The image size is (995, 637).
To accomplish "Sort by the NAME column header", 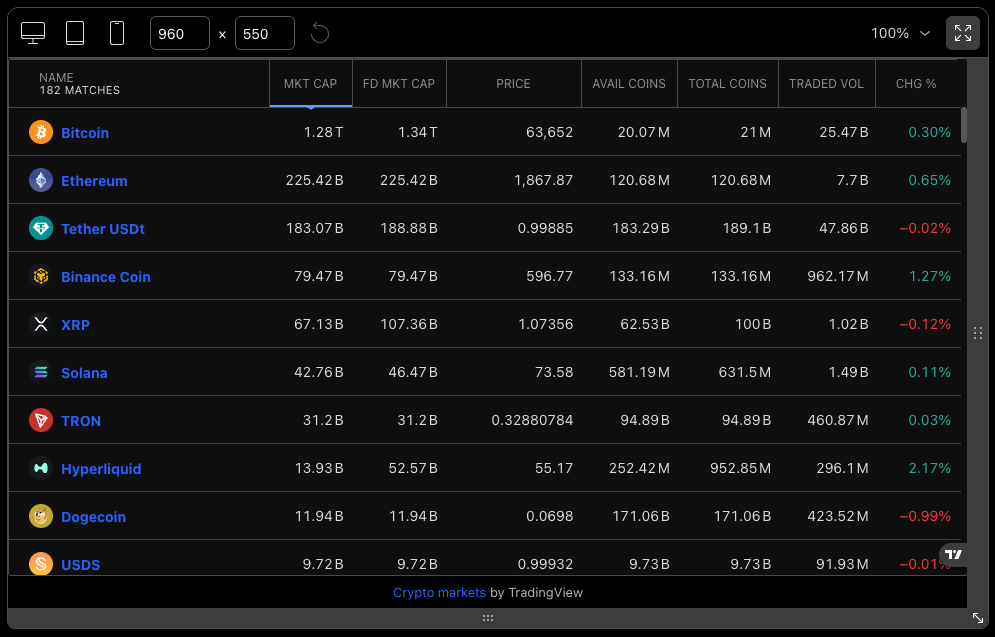I will coord(139,83).
